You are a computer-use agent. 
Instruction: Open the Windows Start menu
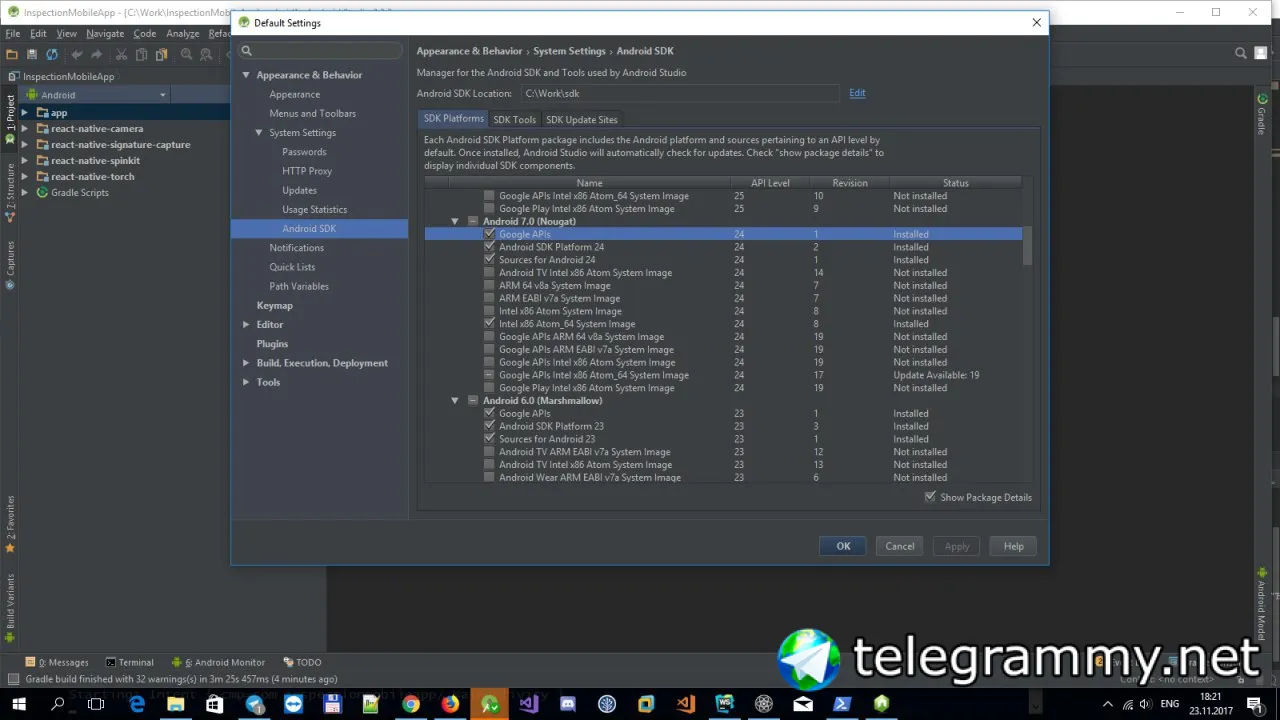click(18, 704)
